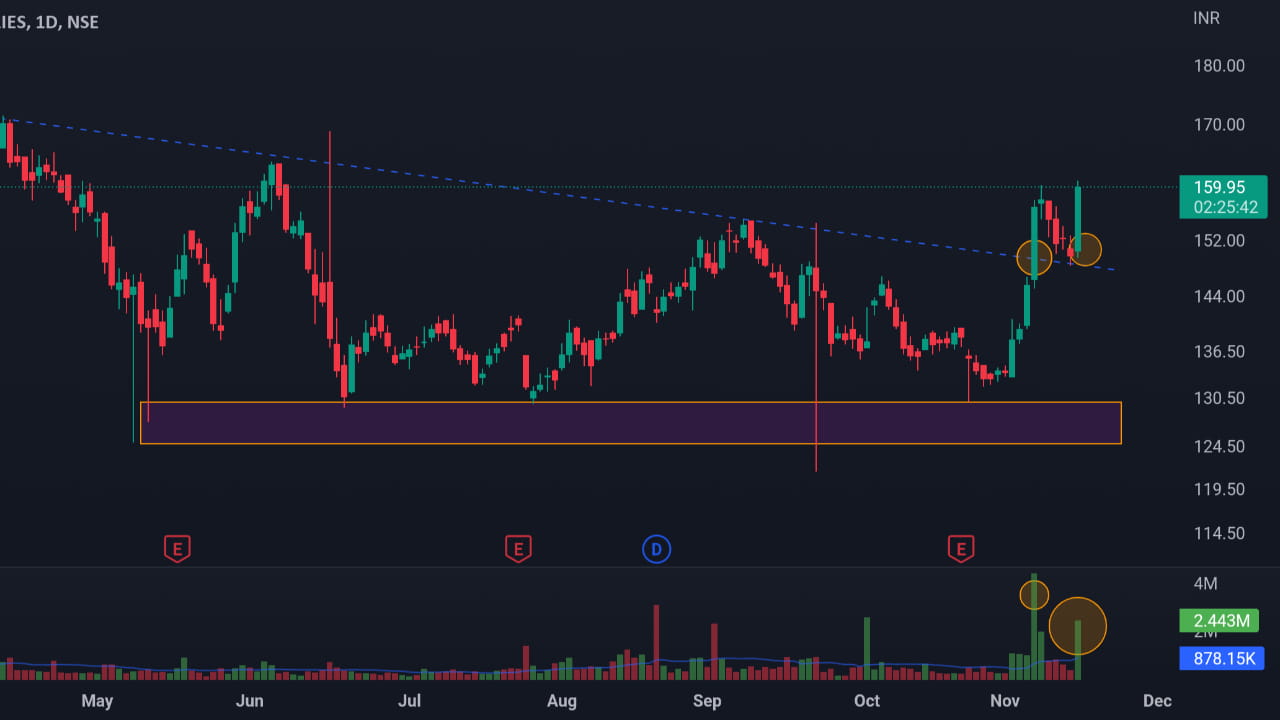Click the green last price label 159.95
The image size is (1280, 720).
pyautogui.click(x=1221, y=187)
